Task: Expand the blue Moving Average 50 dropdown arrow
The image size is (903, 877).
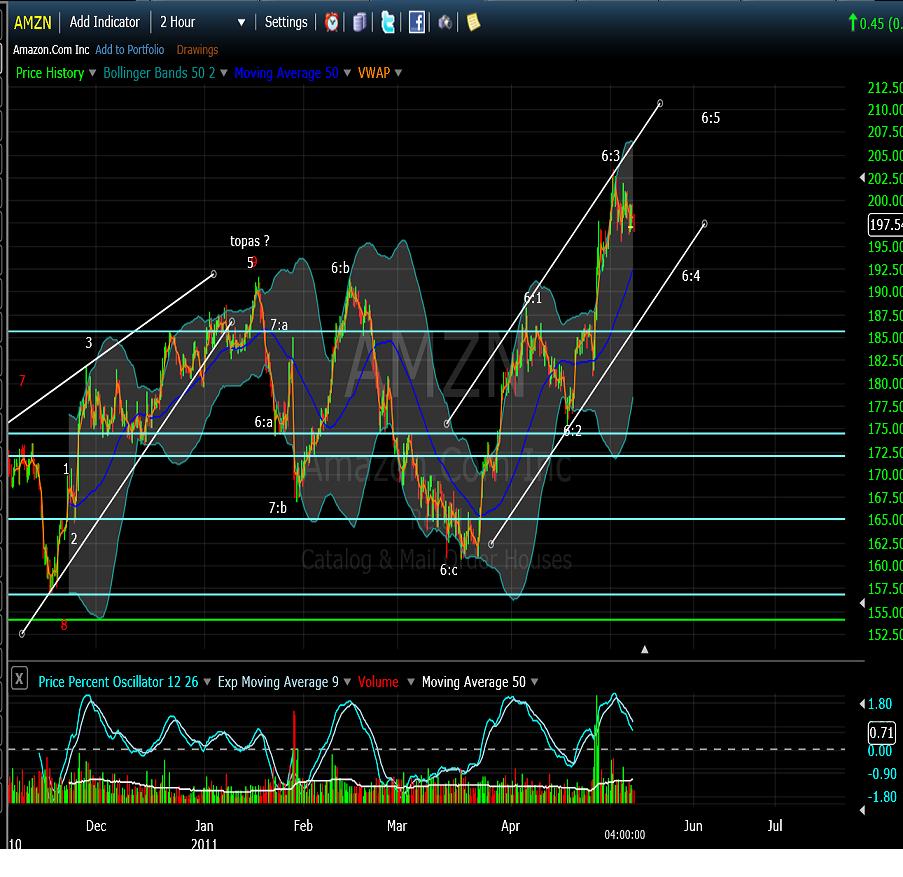Action: tap(347, 73)
